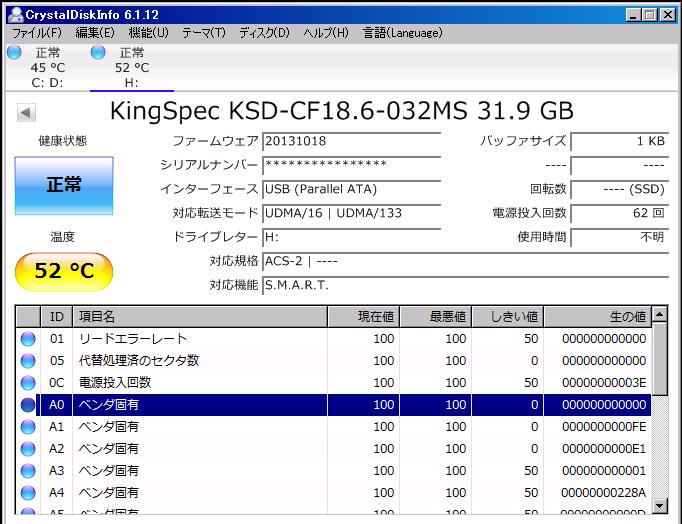Click the 最悪値 column header
The width and height of the screenshot is (682, 524).
coord(436,317)
